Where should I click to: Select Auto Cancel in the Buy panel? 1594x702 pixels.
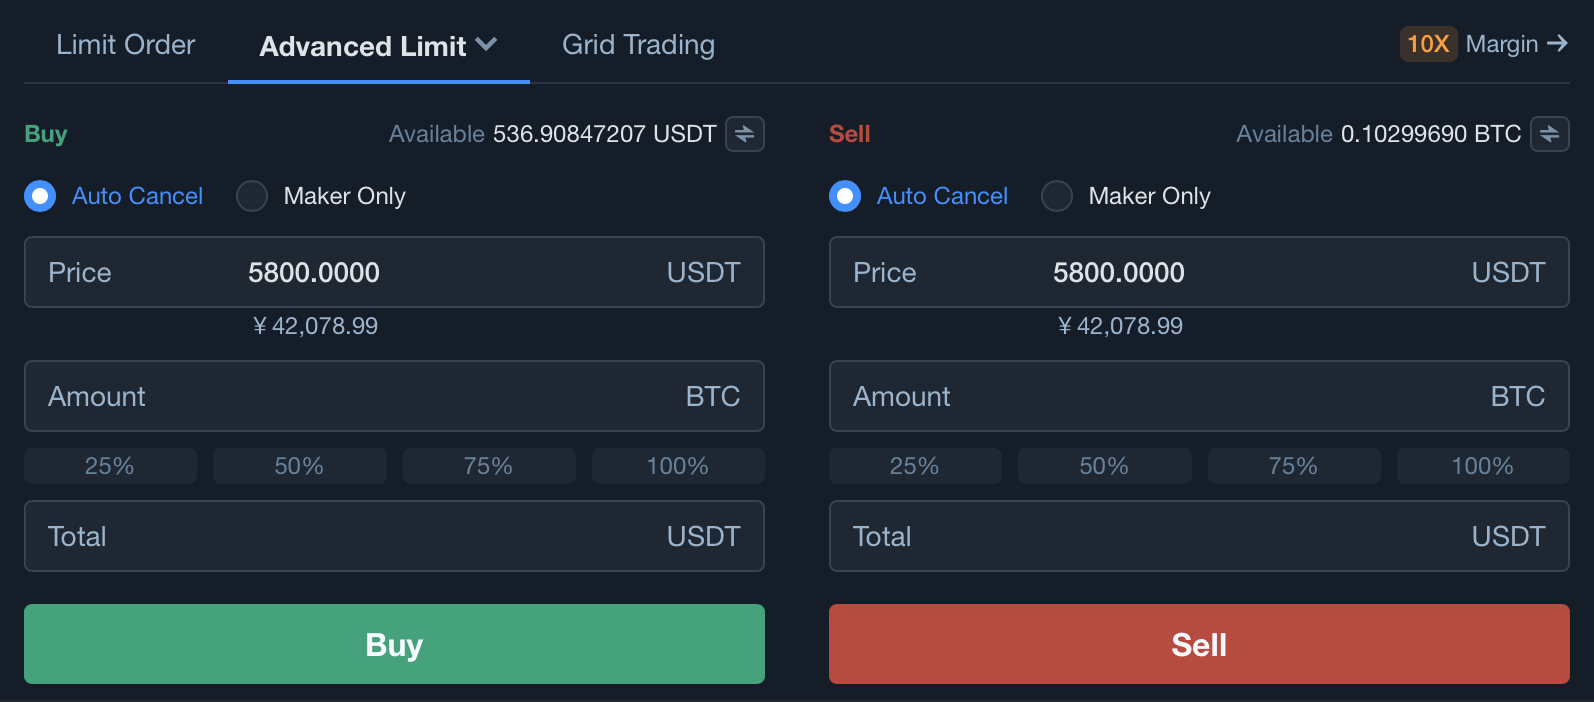click(x=40, y=196)
